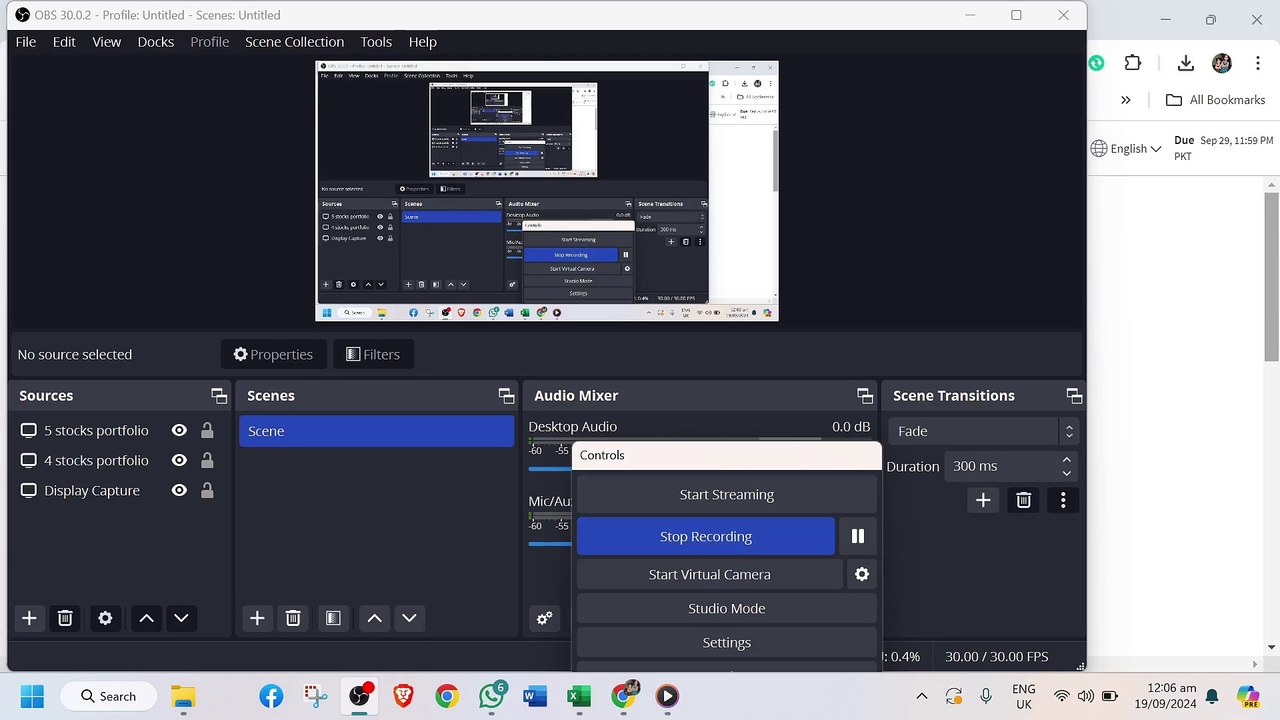Toggle lock on 5 stocks portfolio
Viewport: 1280px width, 720px height.
(x=207, y=431)
